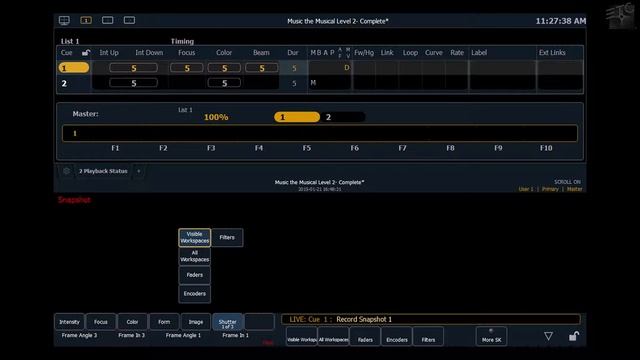Click the D flag in cue 1 row
The image size is (640, 360).
coord(347,68)
